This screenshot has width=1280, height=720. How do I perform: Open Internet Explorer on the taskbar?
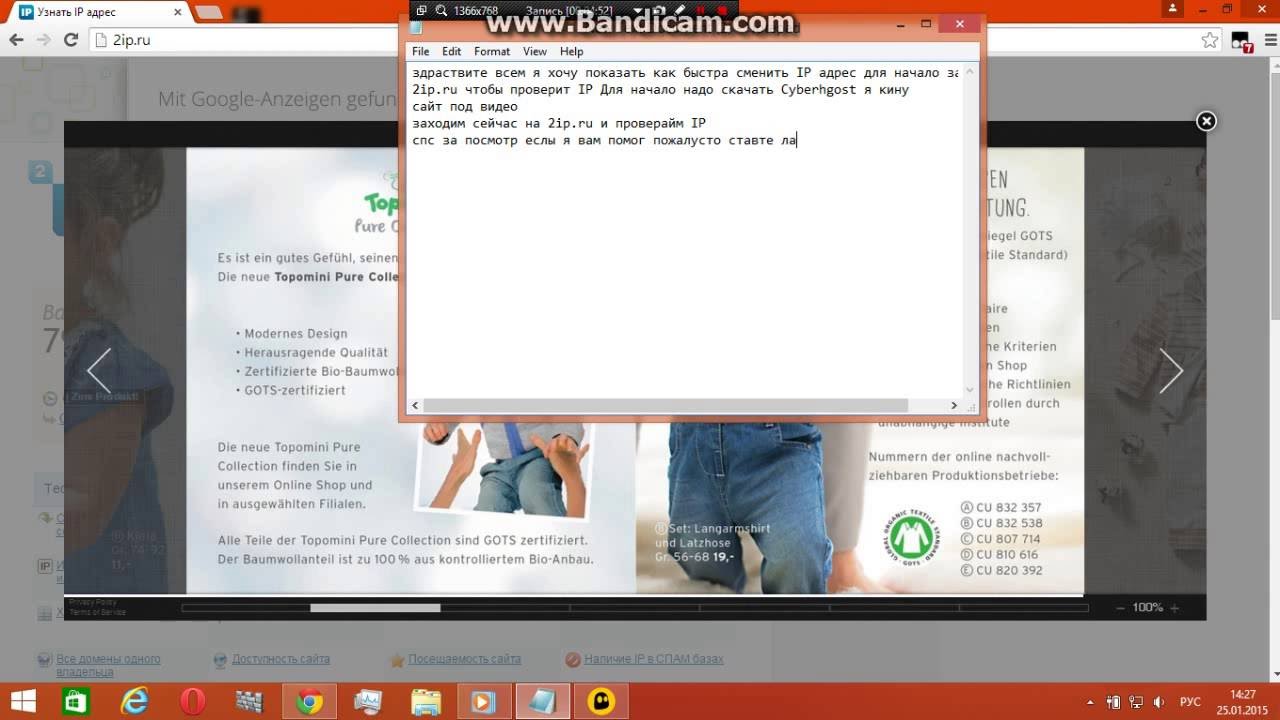[x=133, y=701]
